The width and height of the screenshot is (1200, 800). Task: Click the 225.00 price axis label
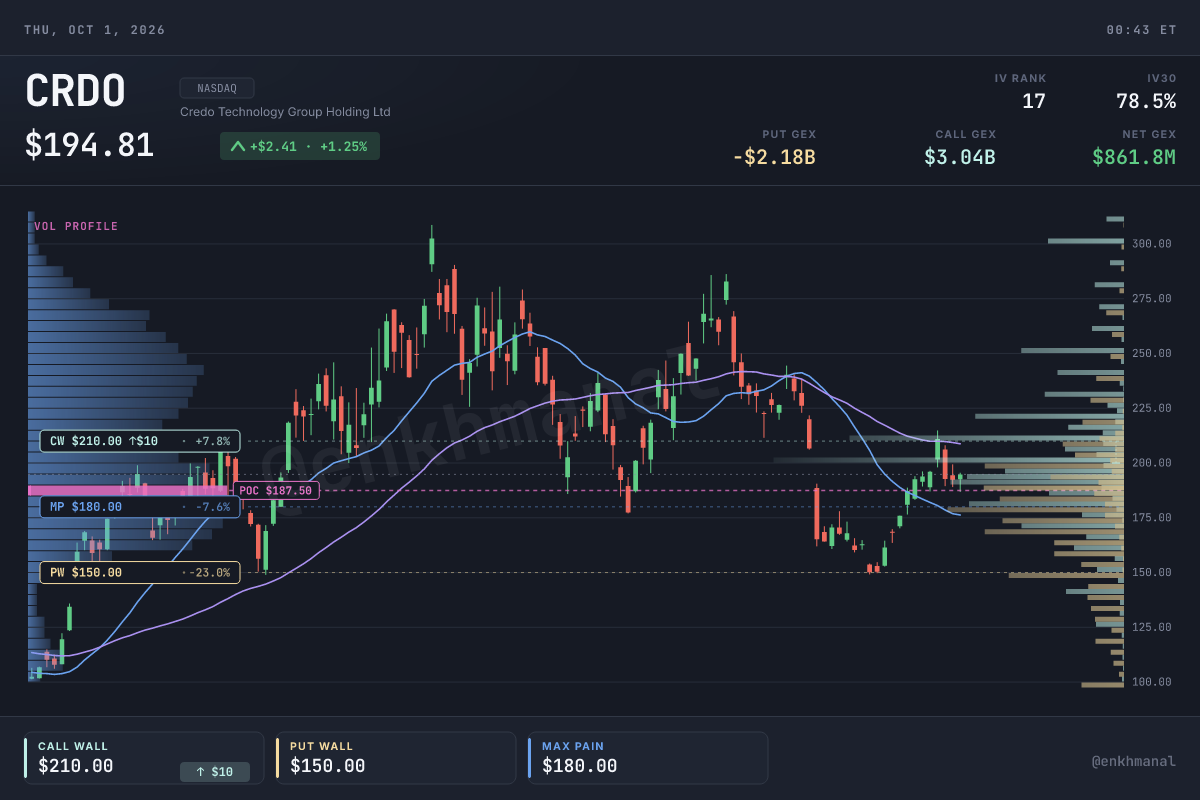click(x=1152, y=408)
